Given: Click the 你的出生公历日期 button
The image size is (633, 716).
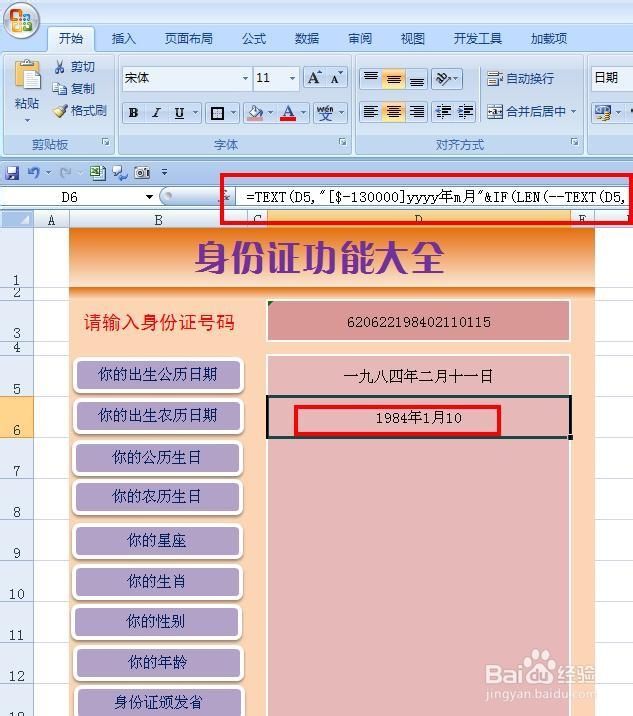Looking at the screenshot, I should [158, 375].
